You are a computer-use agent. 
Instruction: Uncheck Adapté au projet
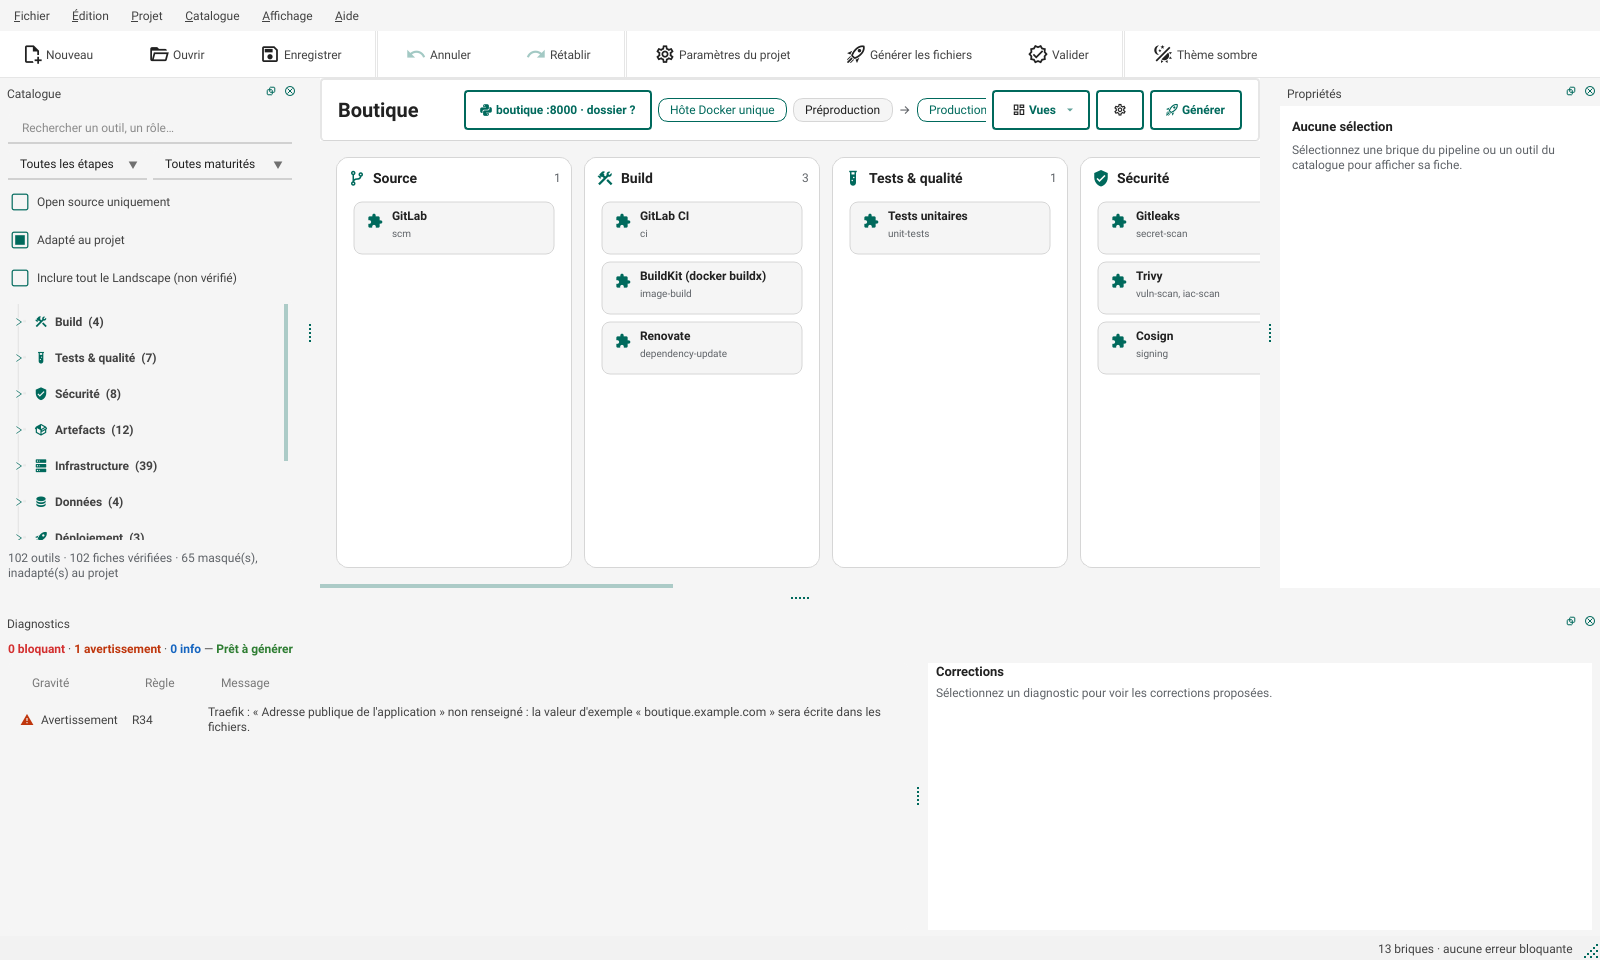click(x=20, y=240)
